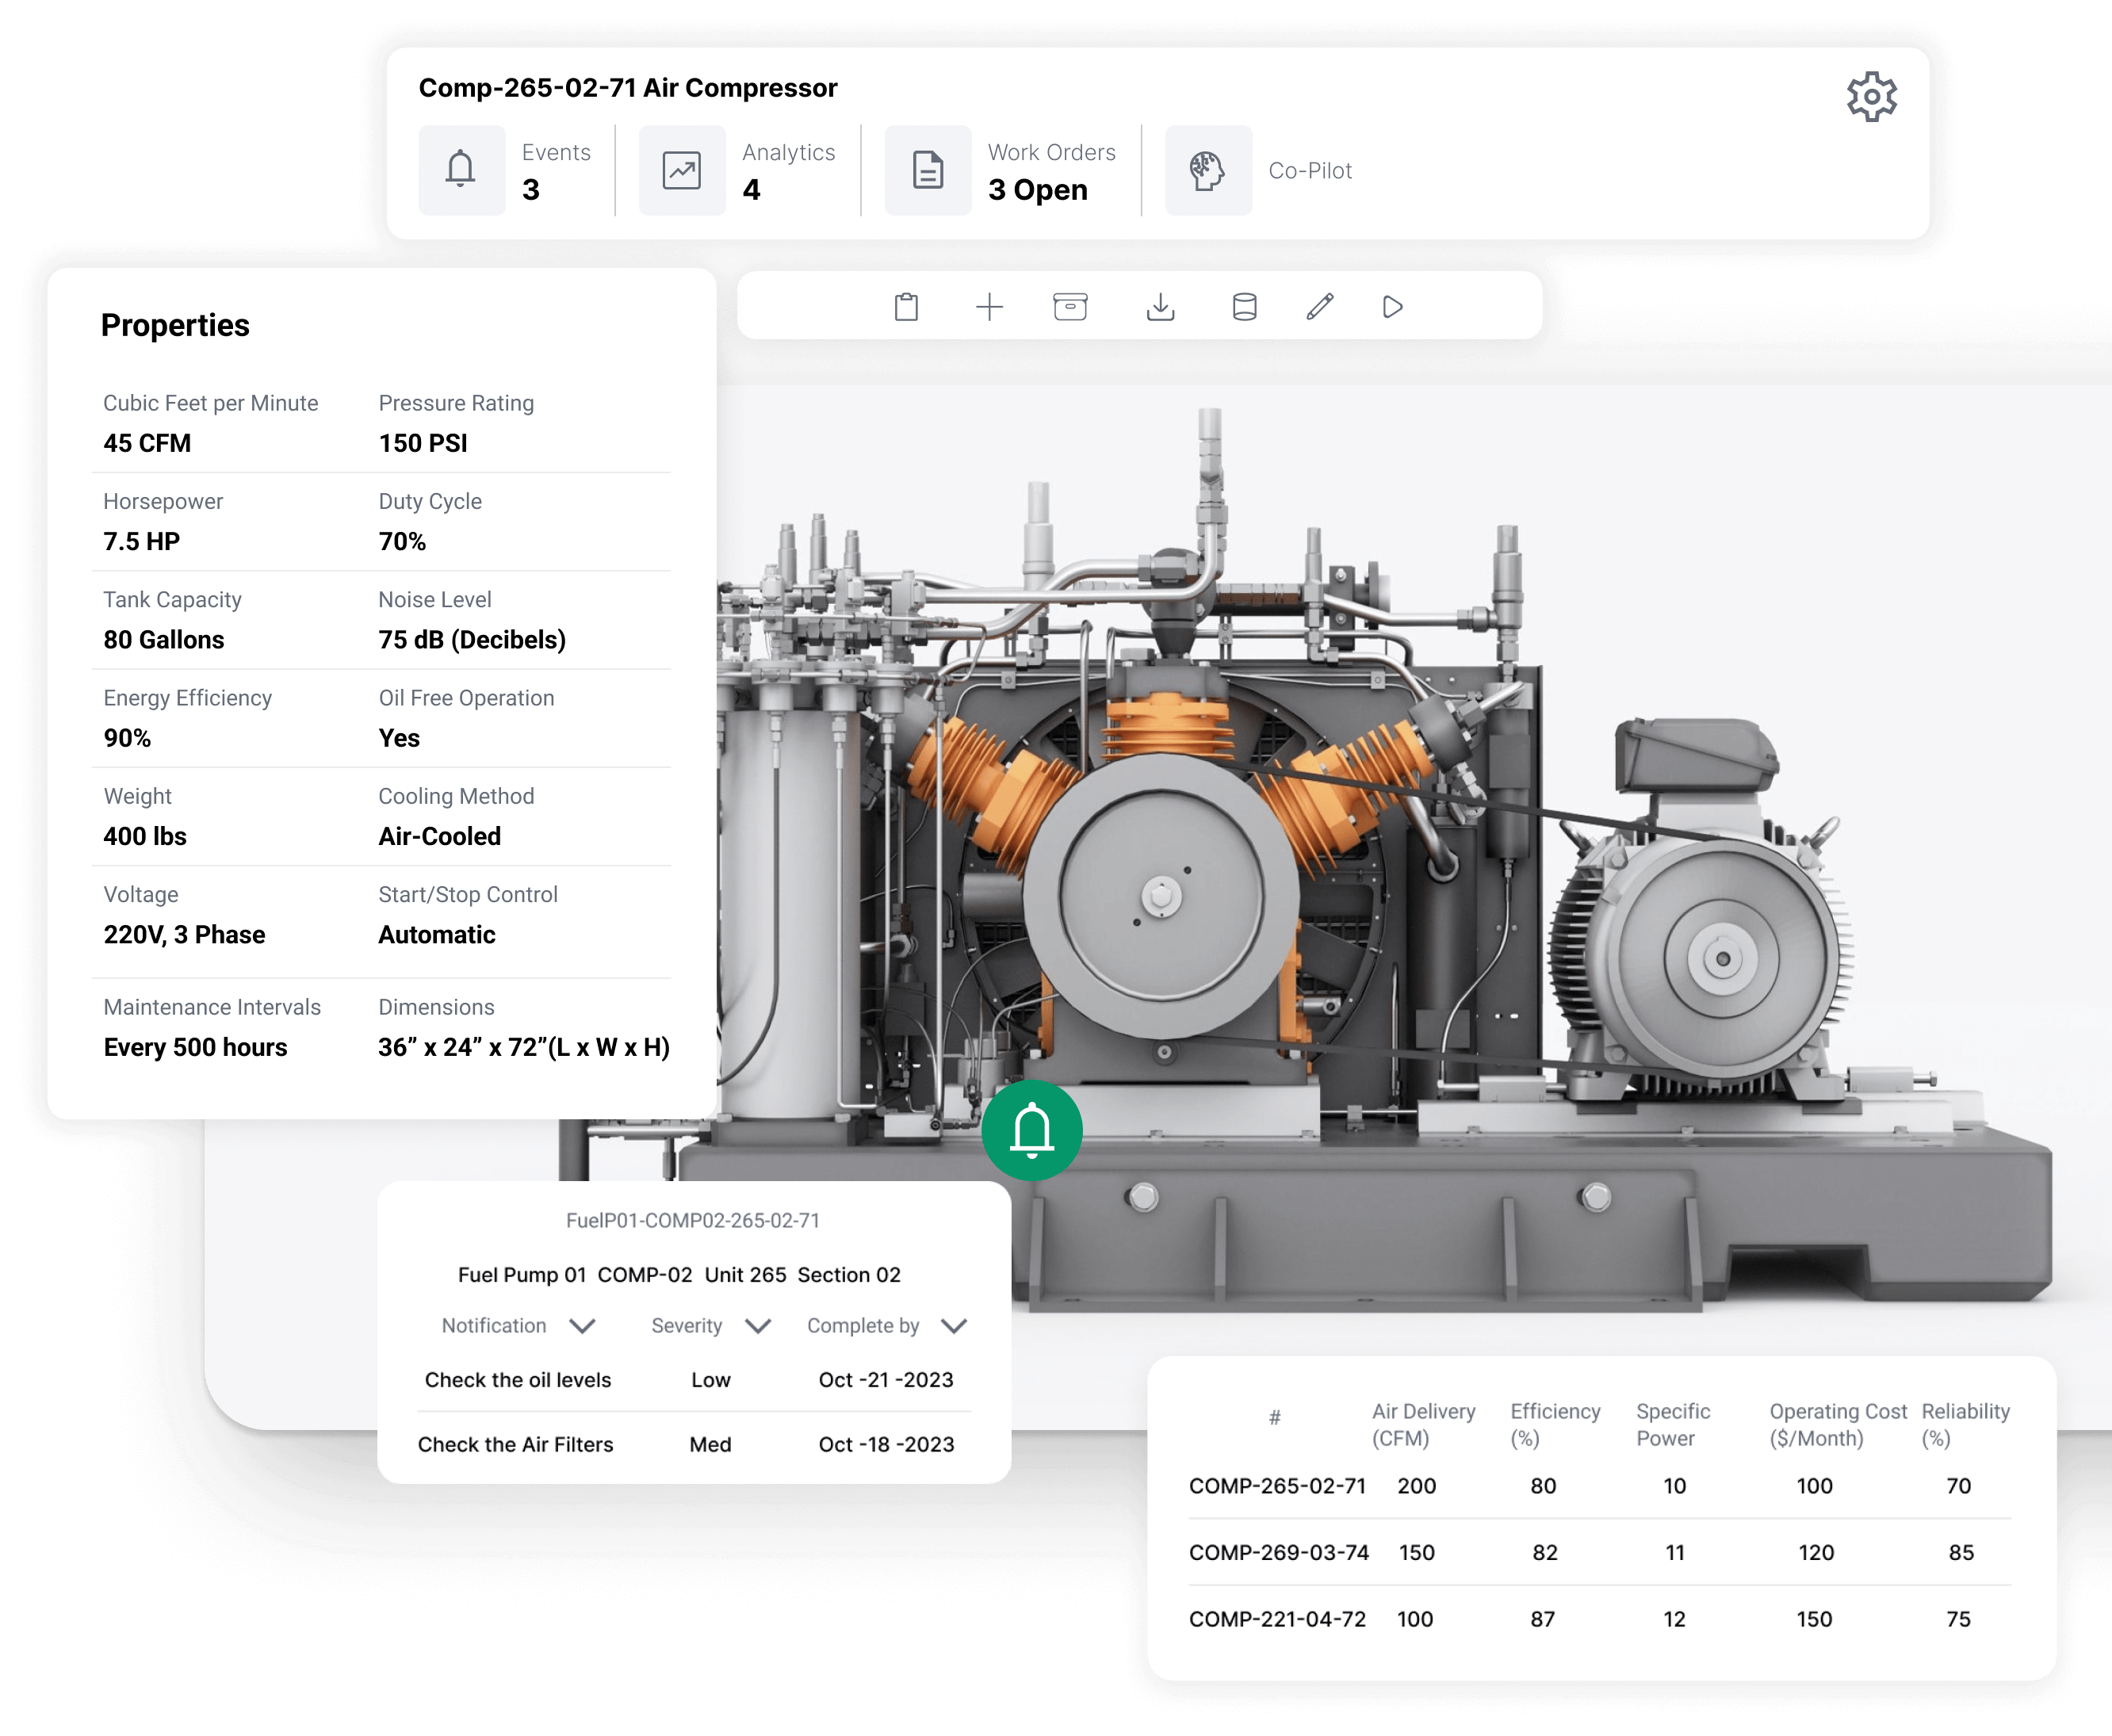Click the Co-Pilot brain head icon
The image size is (2112, 1736).
pos(1208,170)
